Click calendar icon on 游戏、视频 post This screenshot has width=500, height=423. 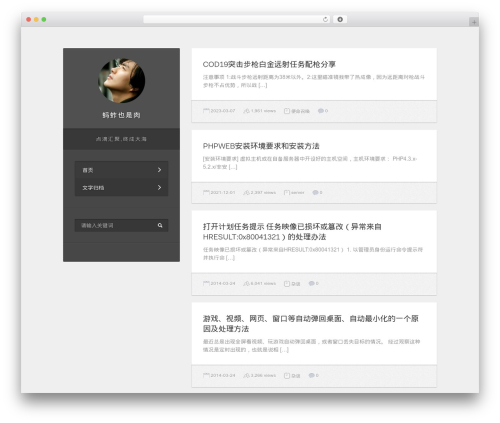[206, 375]
